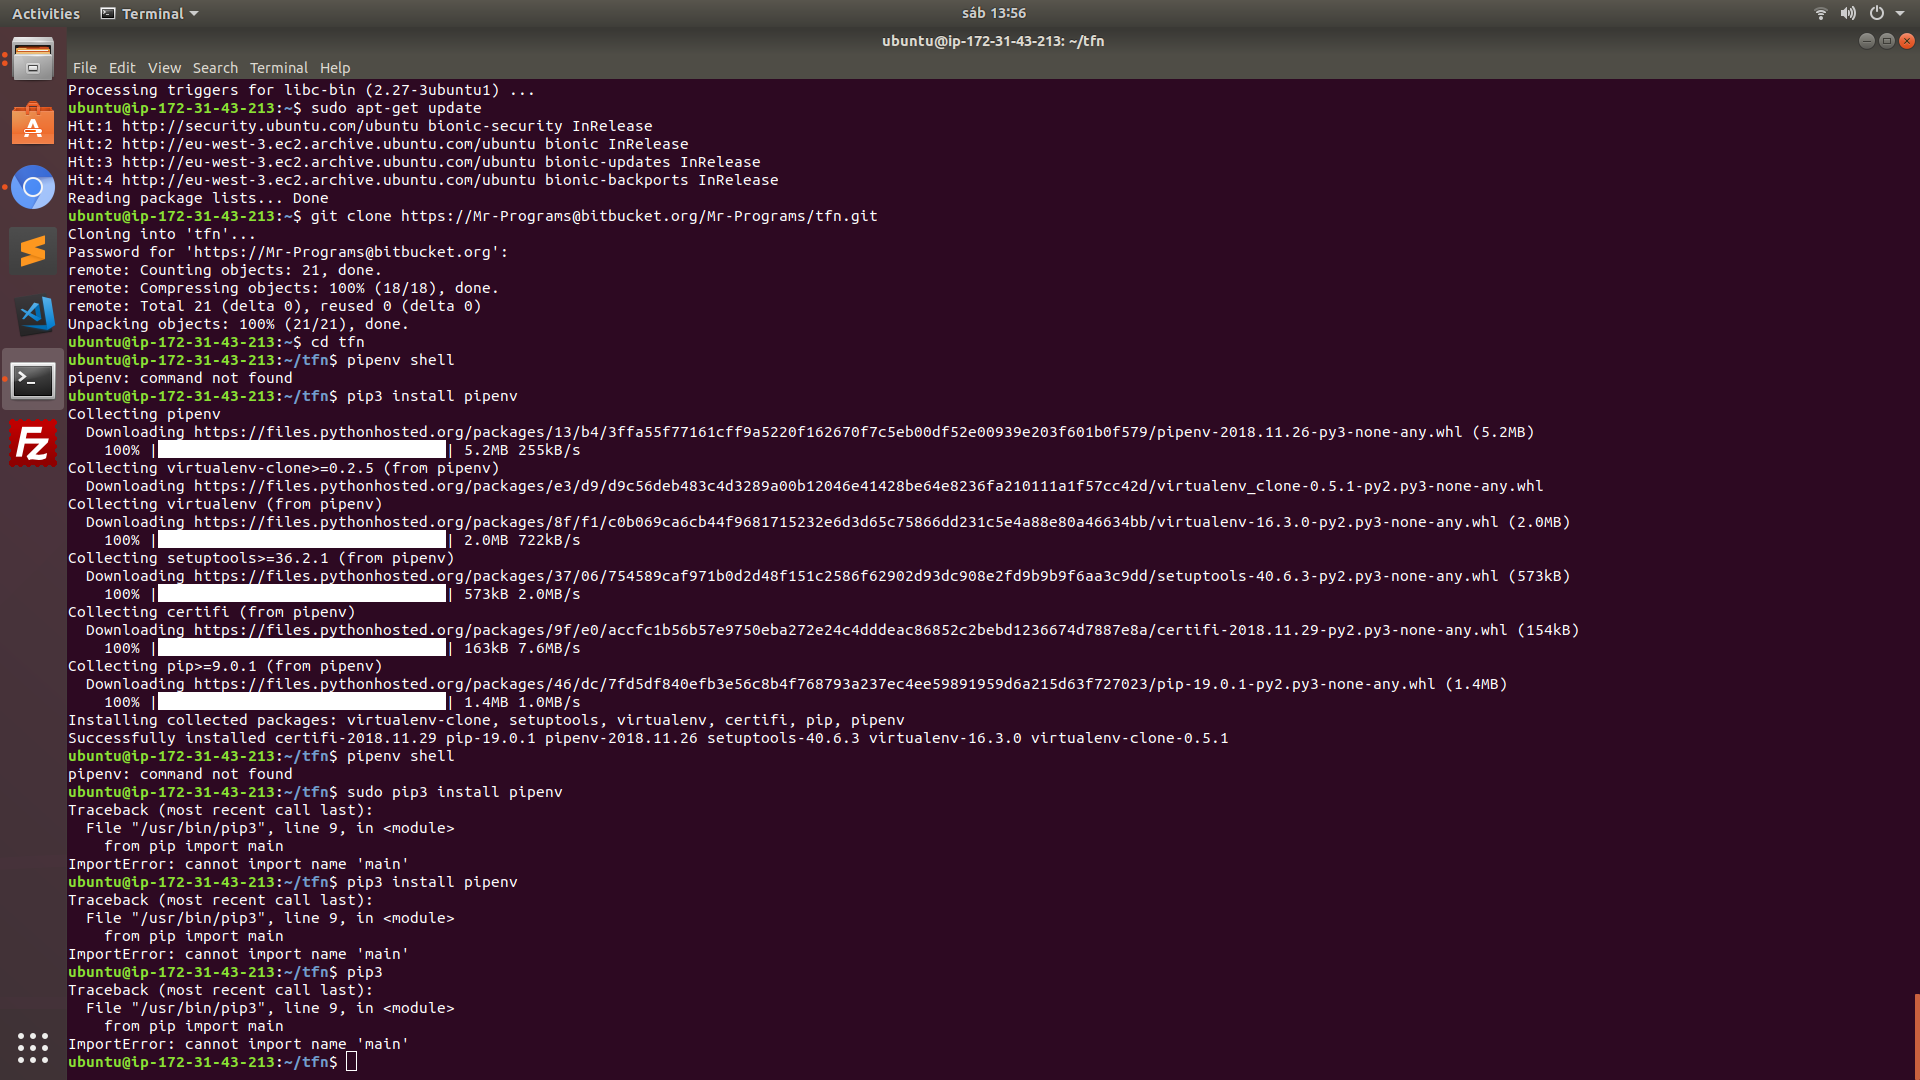
Task: Launch Ubuntu Software from the dock
Action: [33, 124]
